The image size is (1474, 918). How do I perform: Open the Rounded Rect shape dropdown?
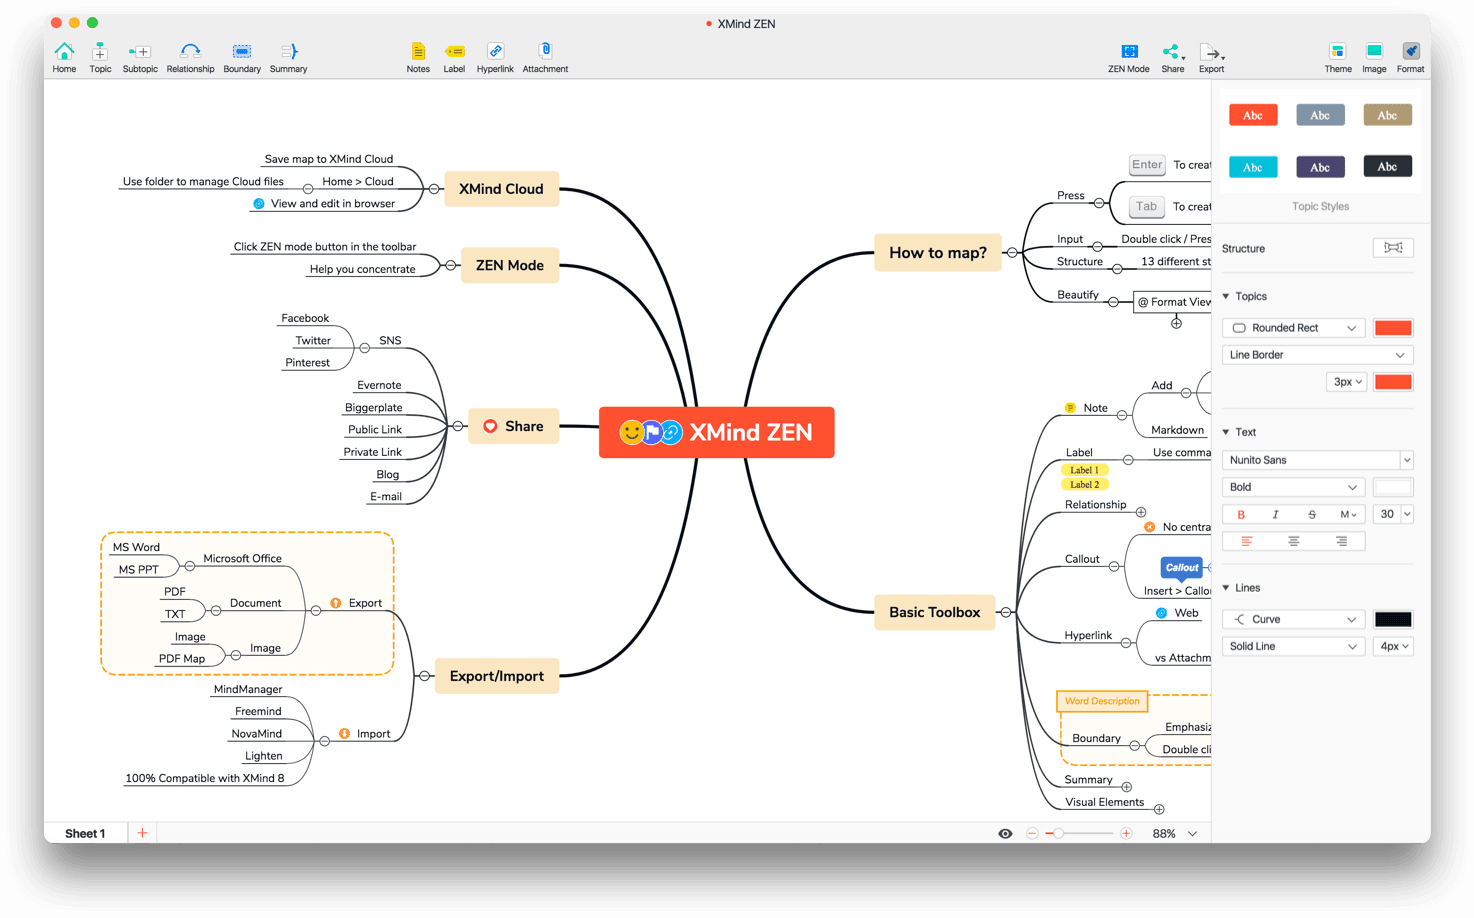(1293, 328)
